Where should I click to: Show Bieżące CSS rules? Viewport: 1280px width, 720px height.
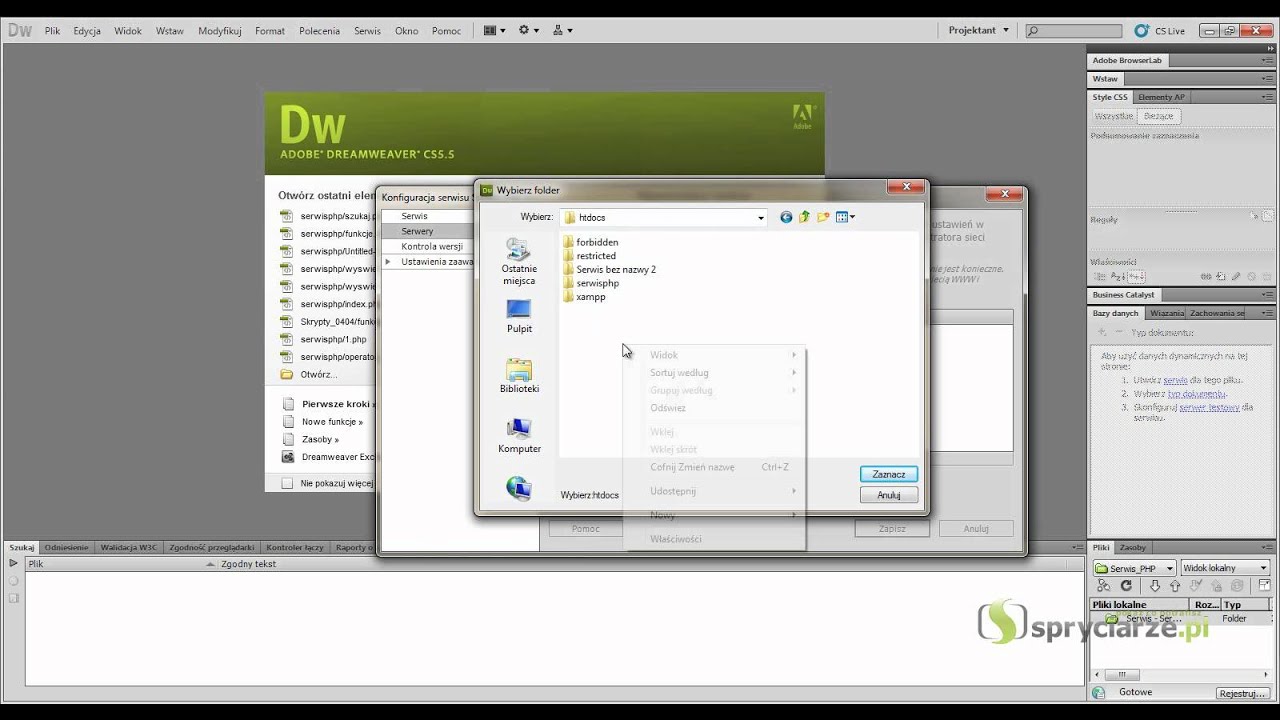pos(1158,116)
